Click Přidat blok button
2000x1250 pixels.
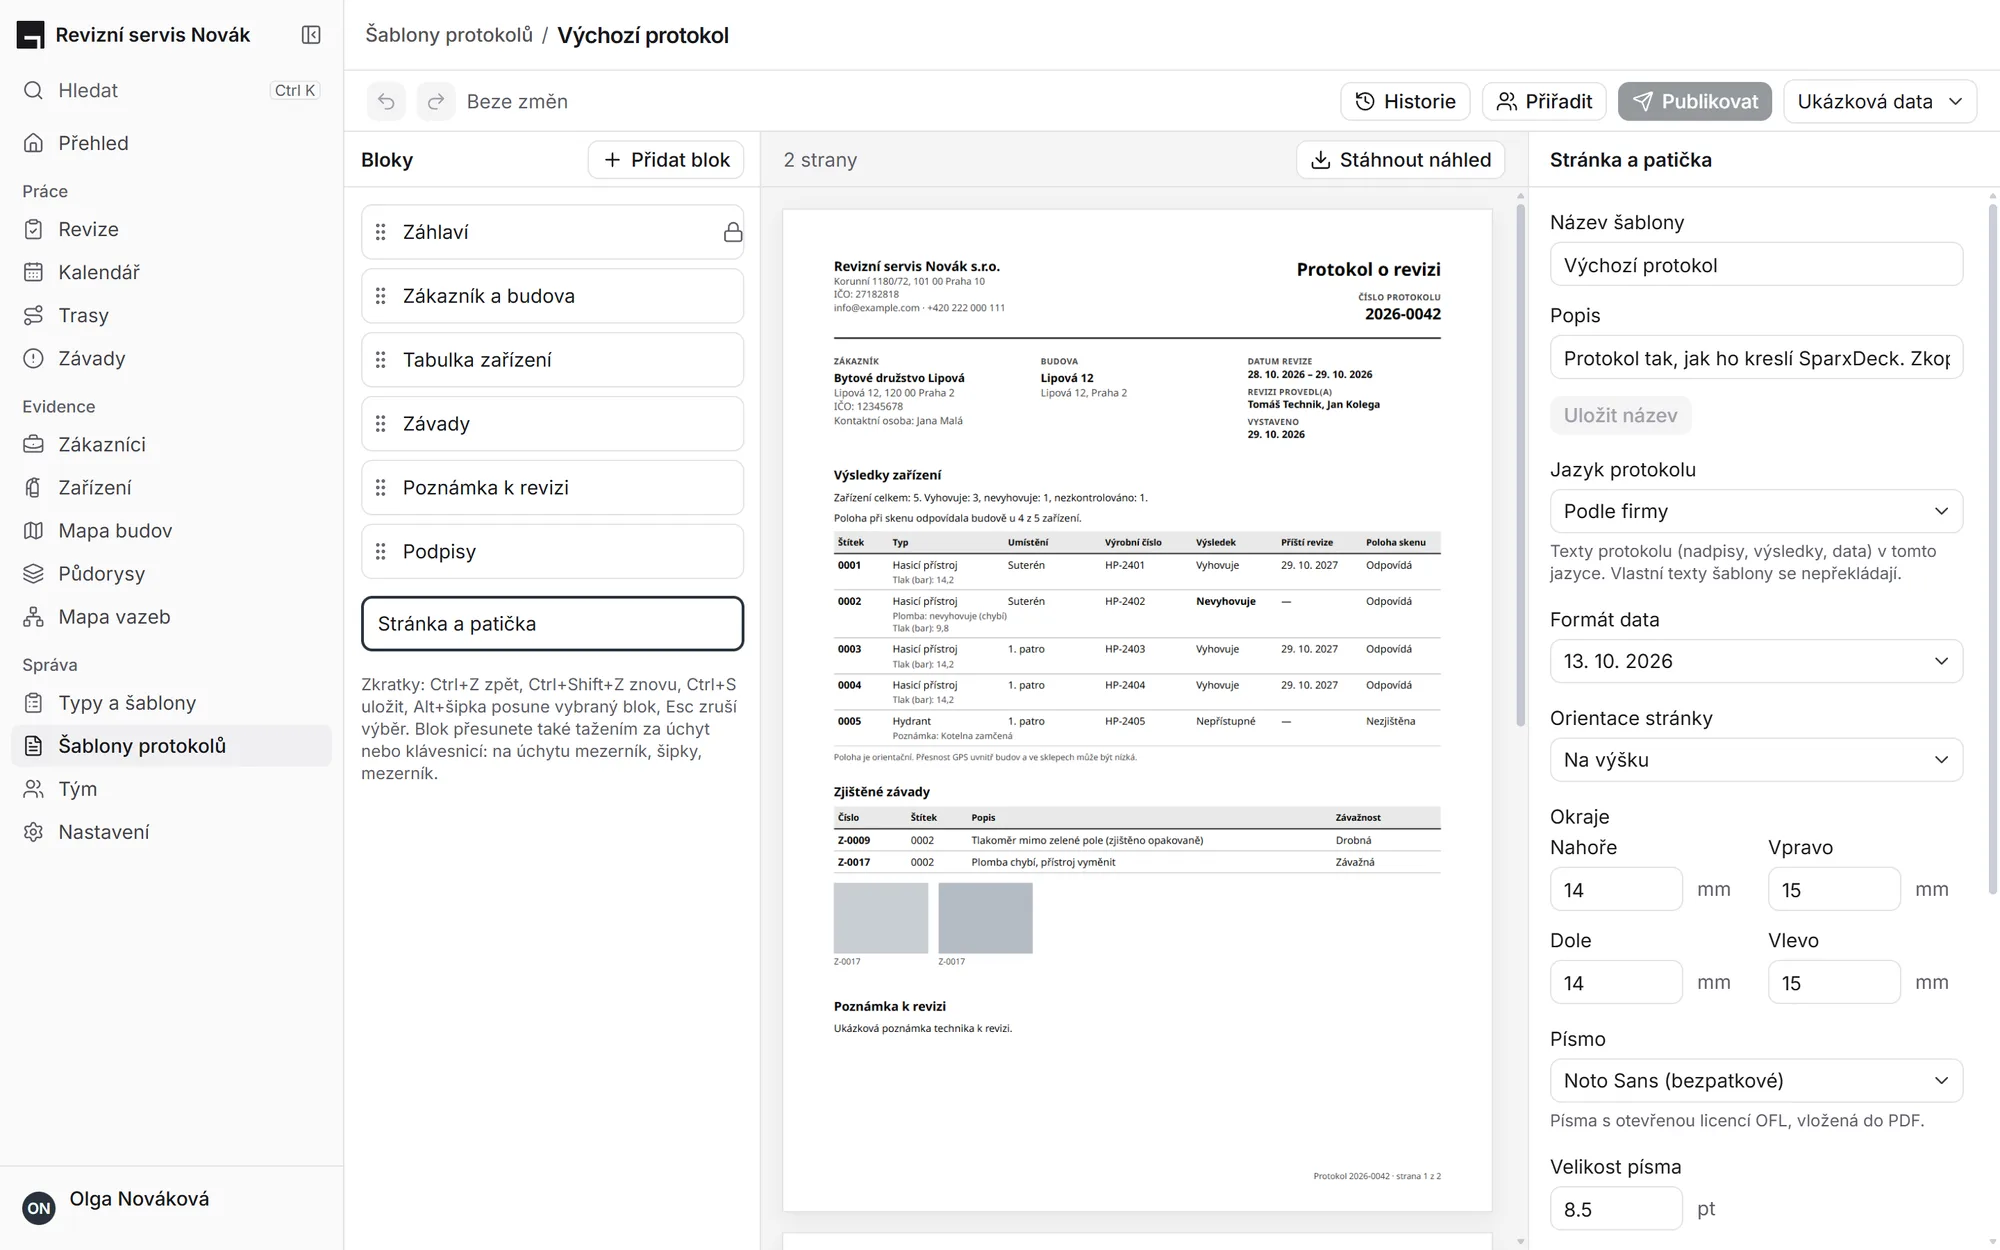(666, 160)
